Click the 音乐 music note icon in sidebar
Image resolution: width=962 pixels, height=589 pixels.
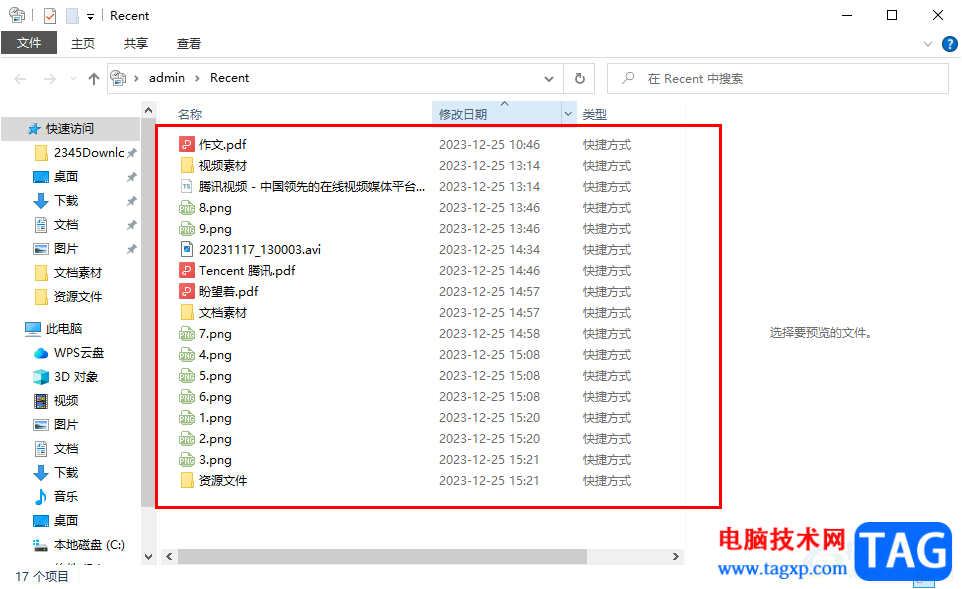[40, 496]
